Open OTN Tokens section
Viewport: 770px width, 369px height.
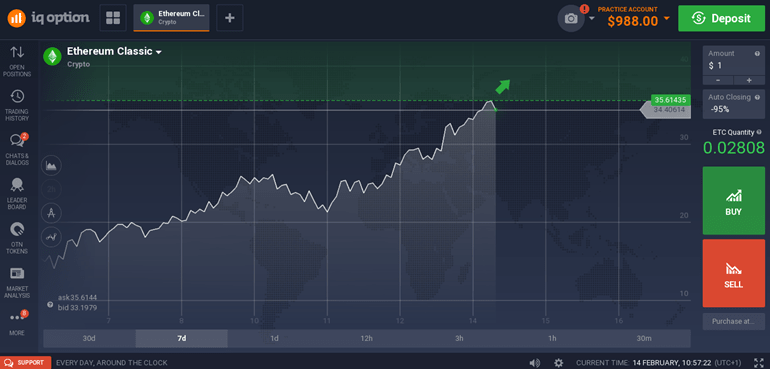[17, 238]
